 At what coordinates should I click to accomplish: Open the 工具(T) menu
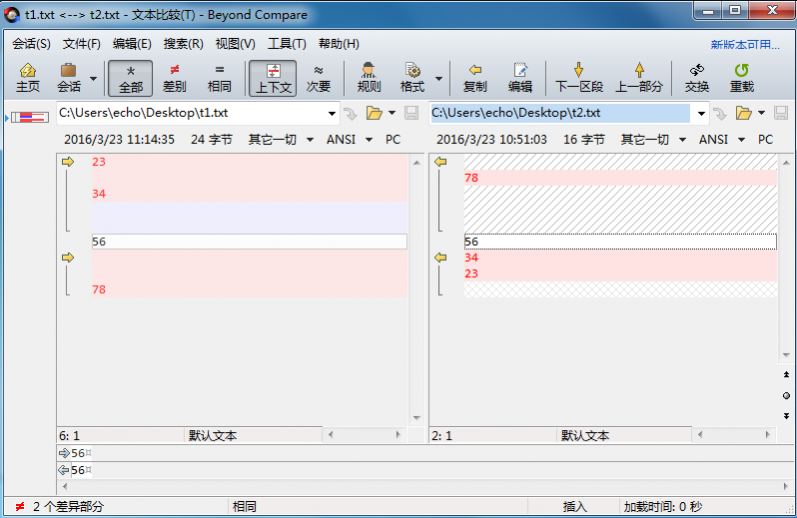pyautogui.click(x=286, y=44)
